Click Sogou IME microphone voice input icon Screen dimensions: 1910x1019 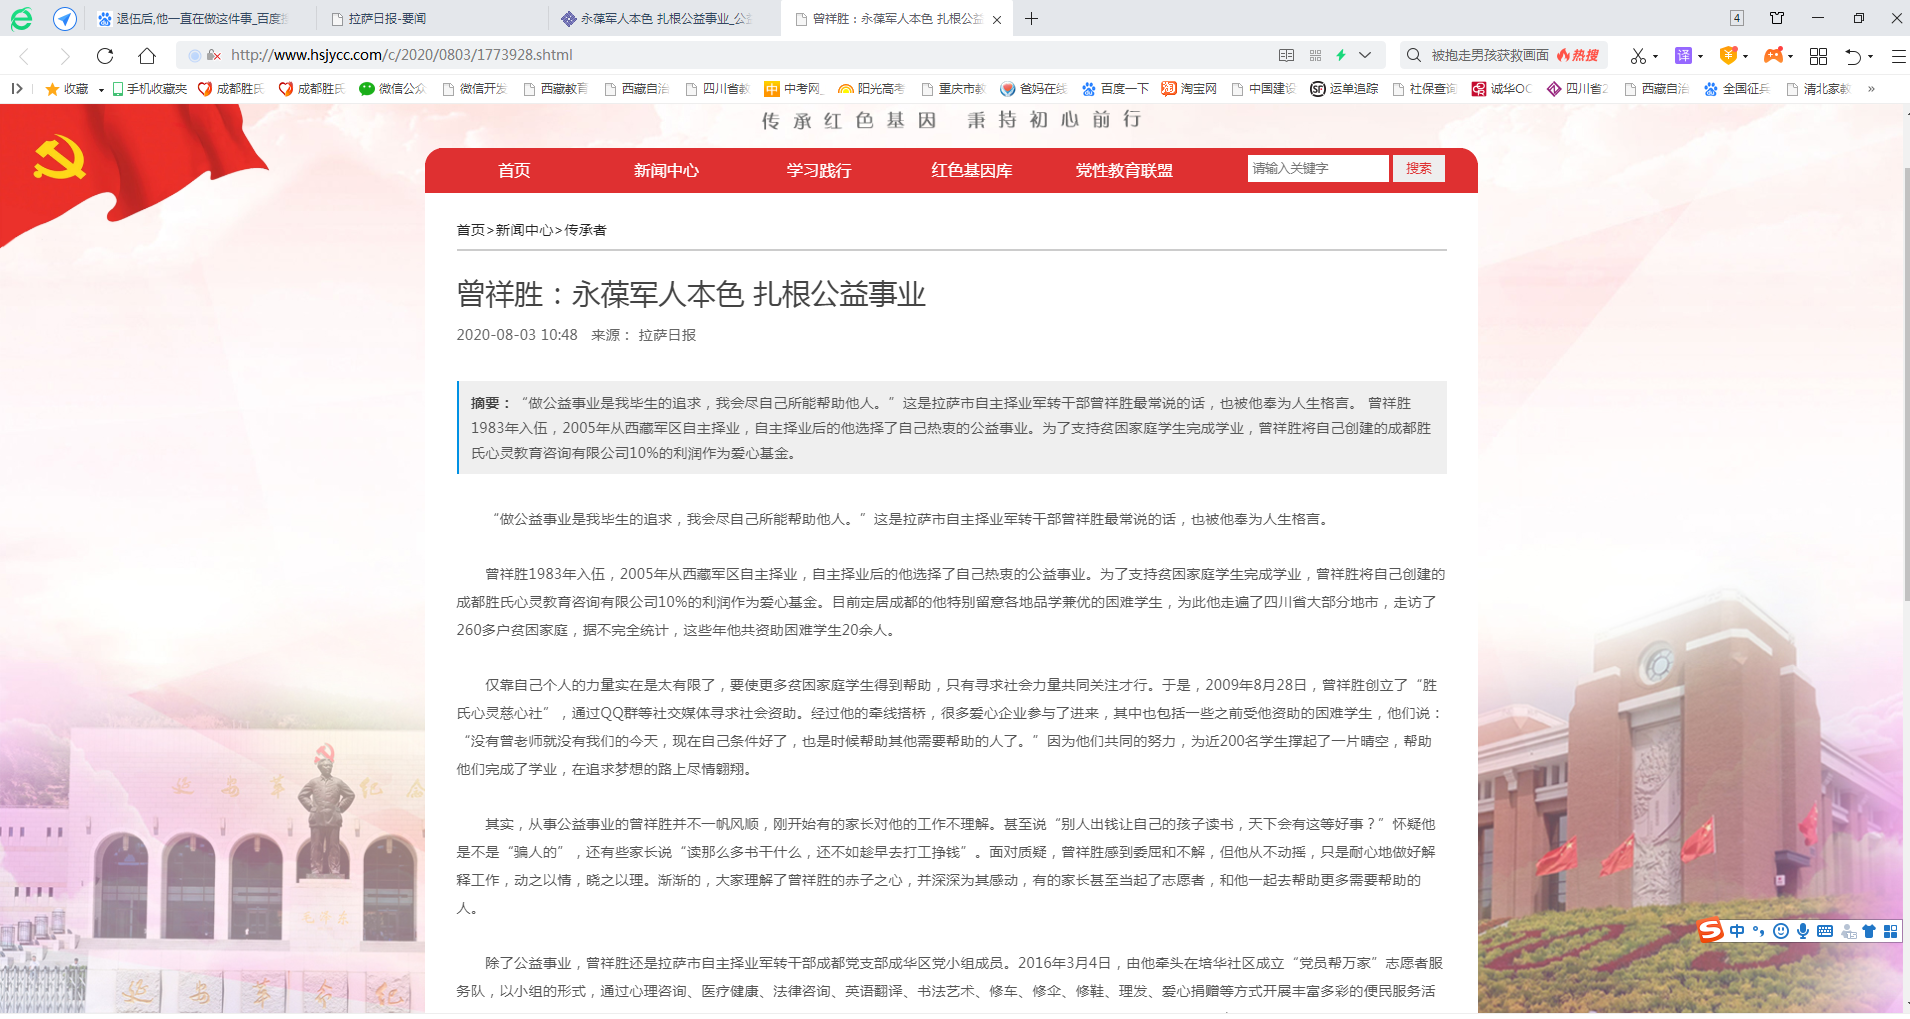[1802, 931]
